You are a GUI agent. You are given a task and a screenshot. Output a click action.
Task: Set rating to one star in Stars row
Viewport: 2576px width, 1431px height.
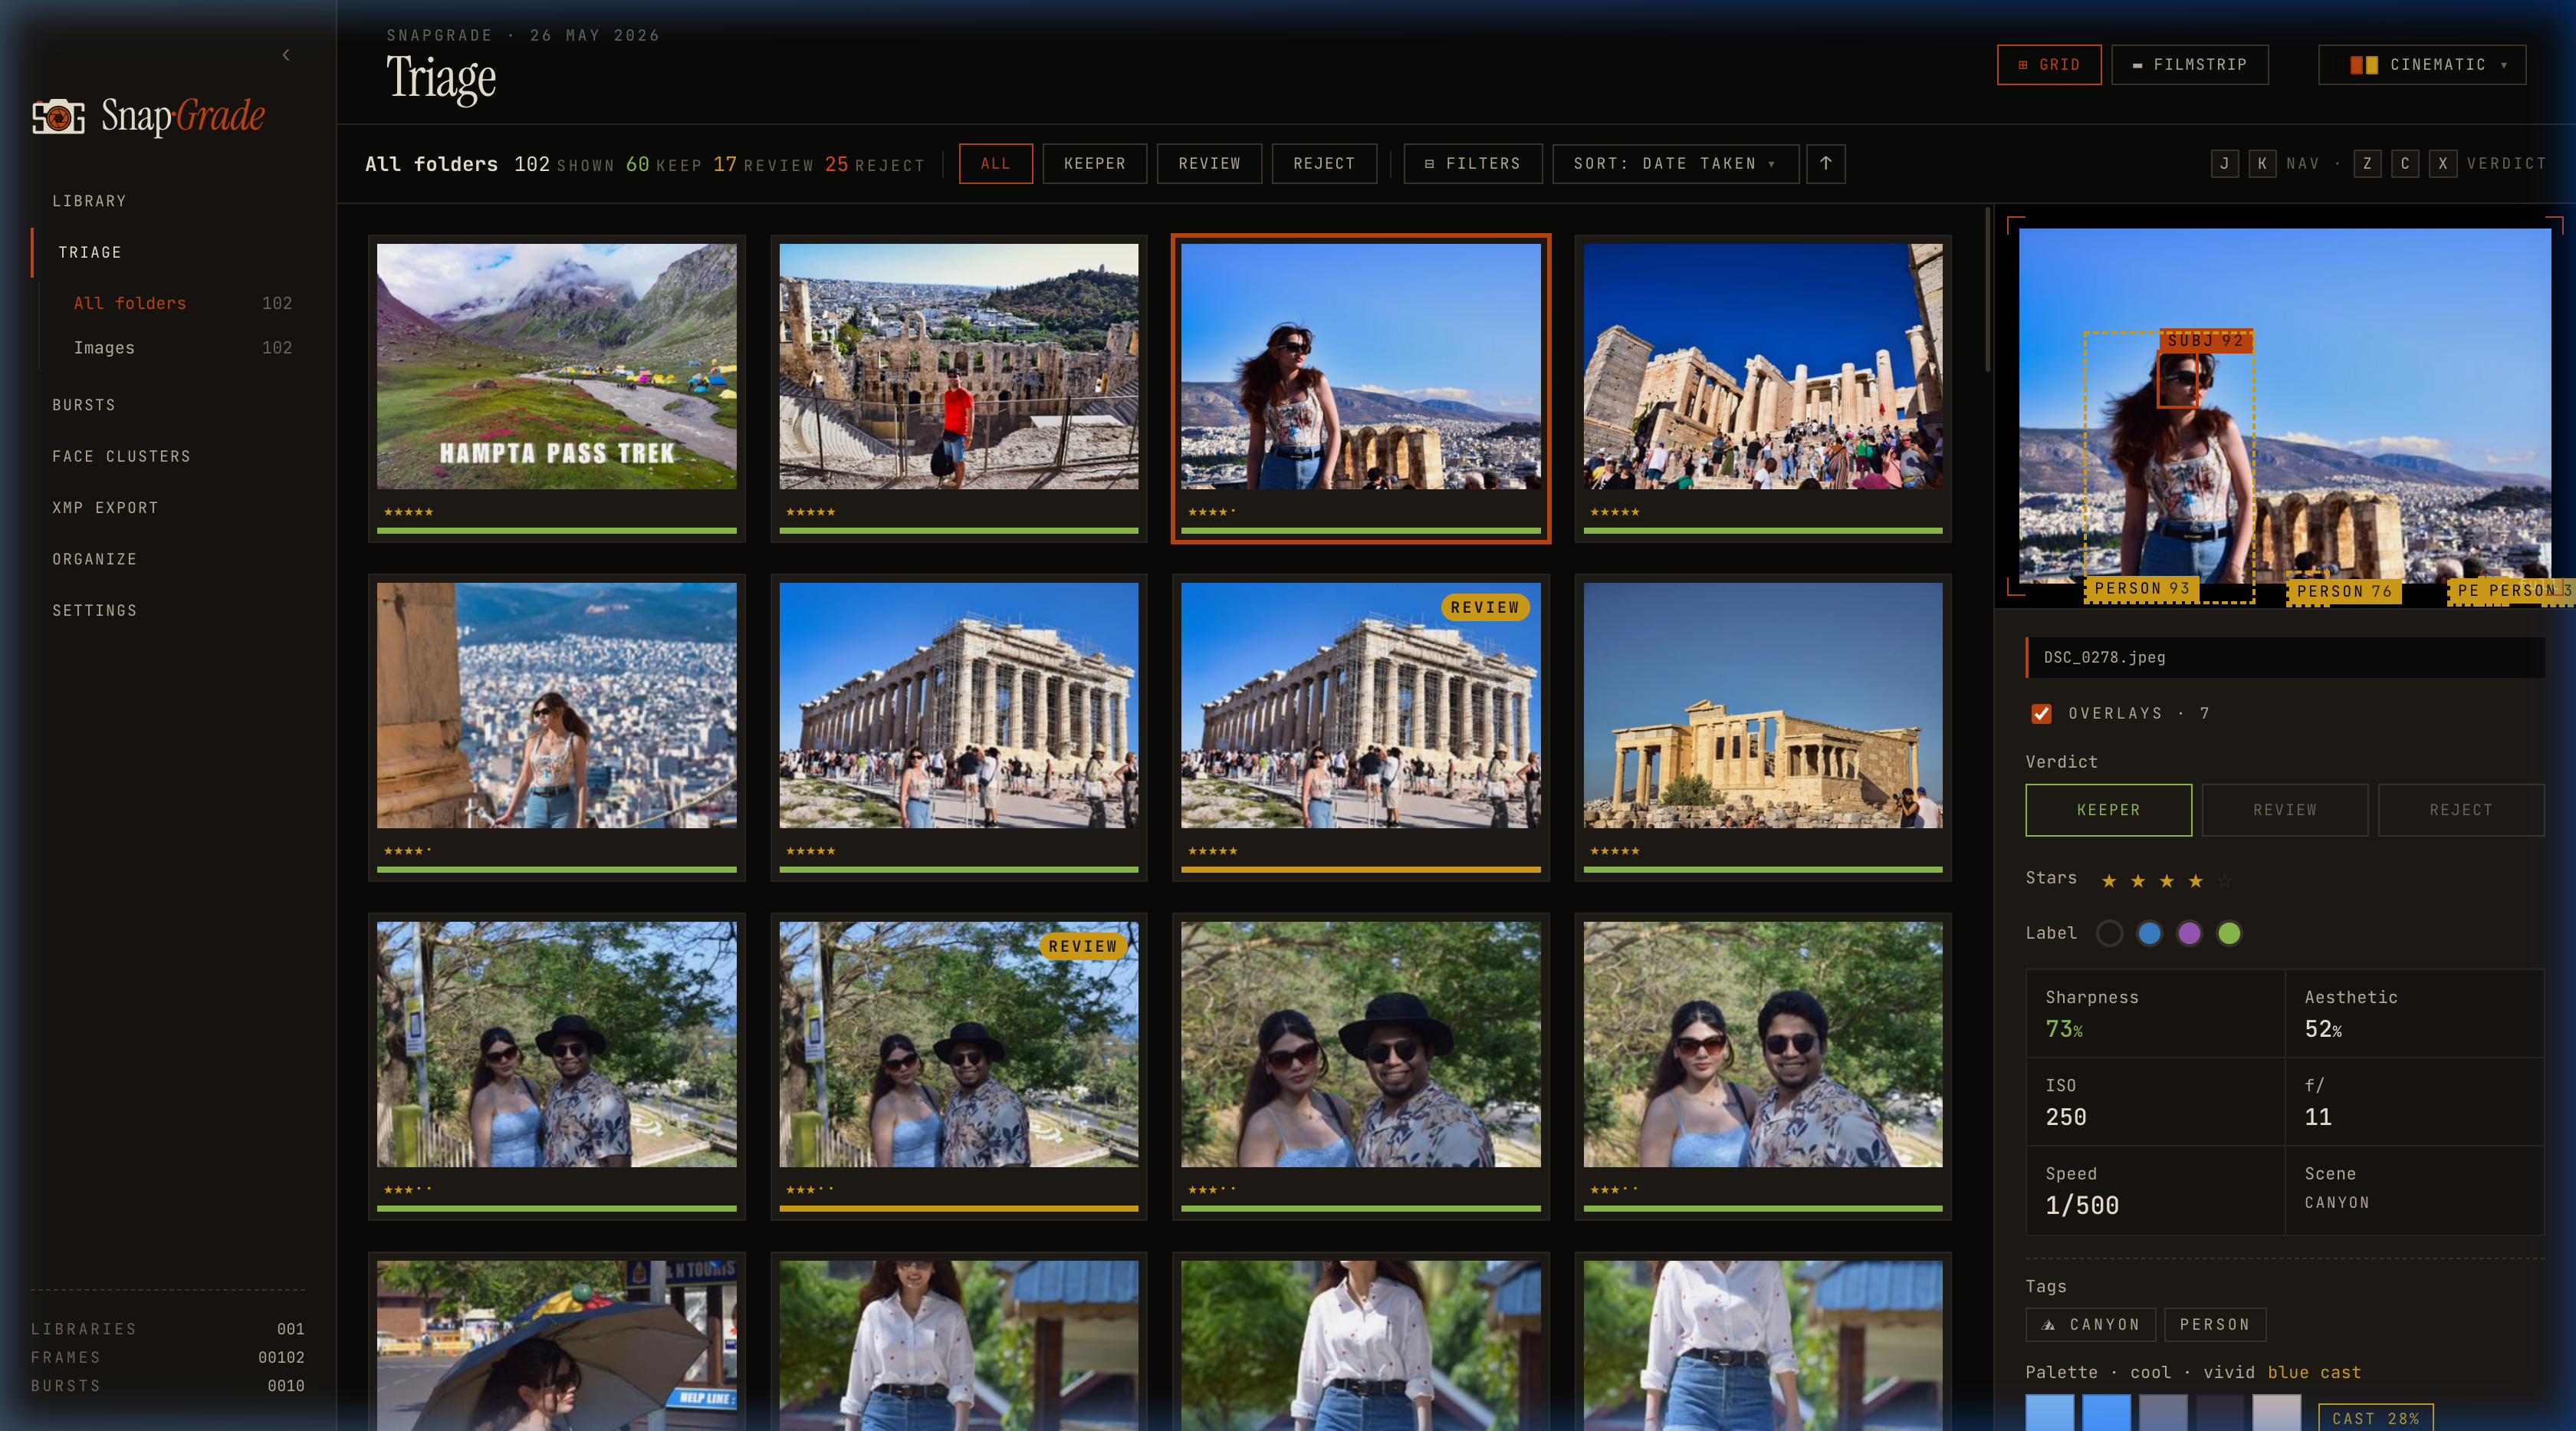[x=2108, y=880]
